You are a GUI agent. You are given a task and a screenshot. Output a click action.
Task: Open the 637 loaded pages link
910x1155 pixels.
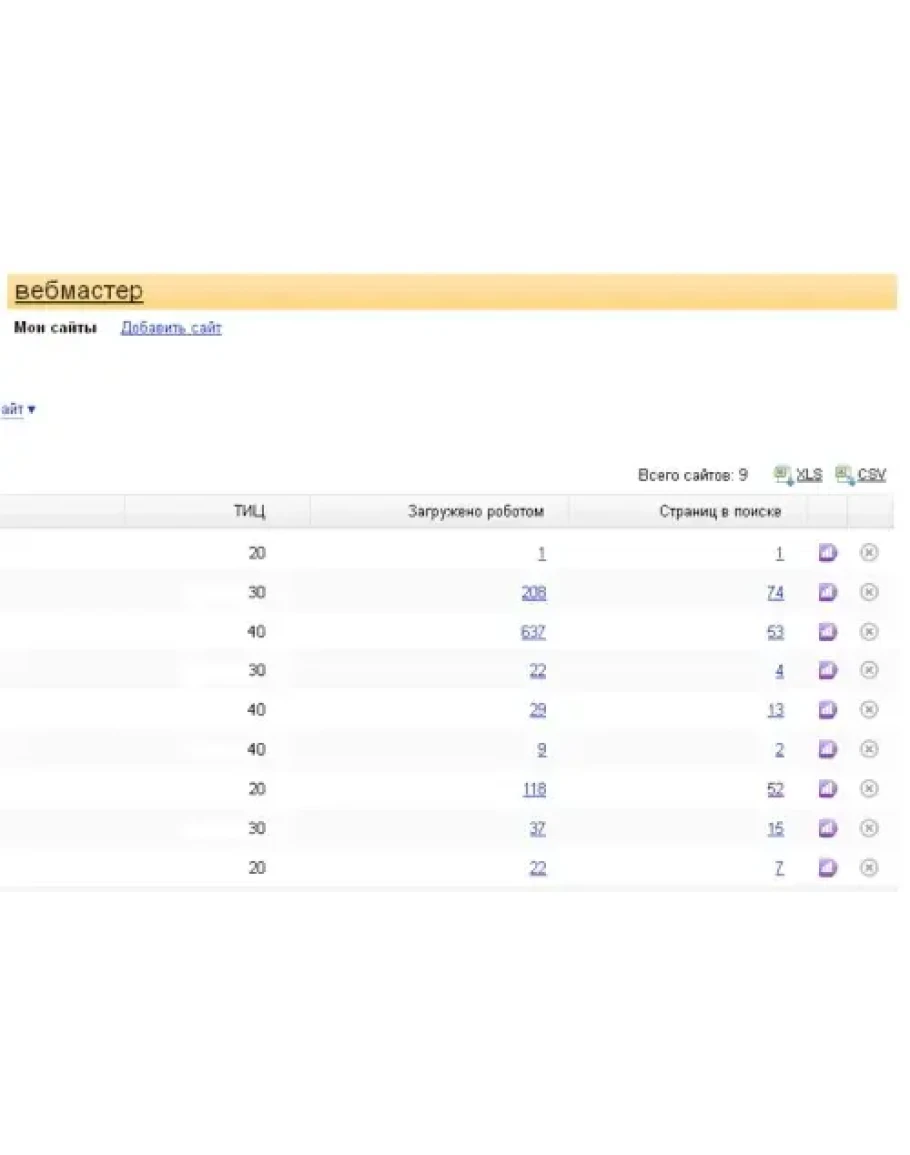coord(533,632)
